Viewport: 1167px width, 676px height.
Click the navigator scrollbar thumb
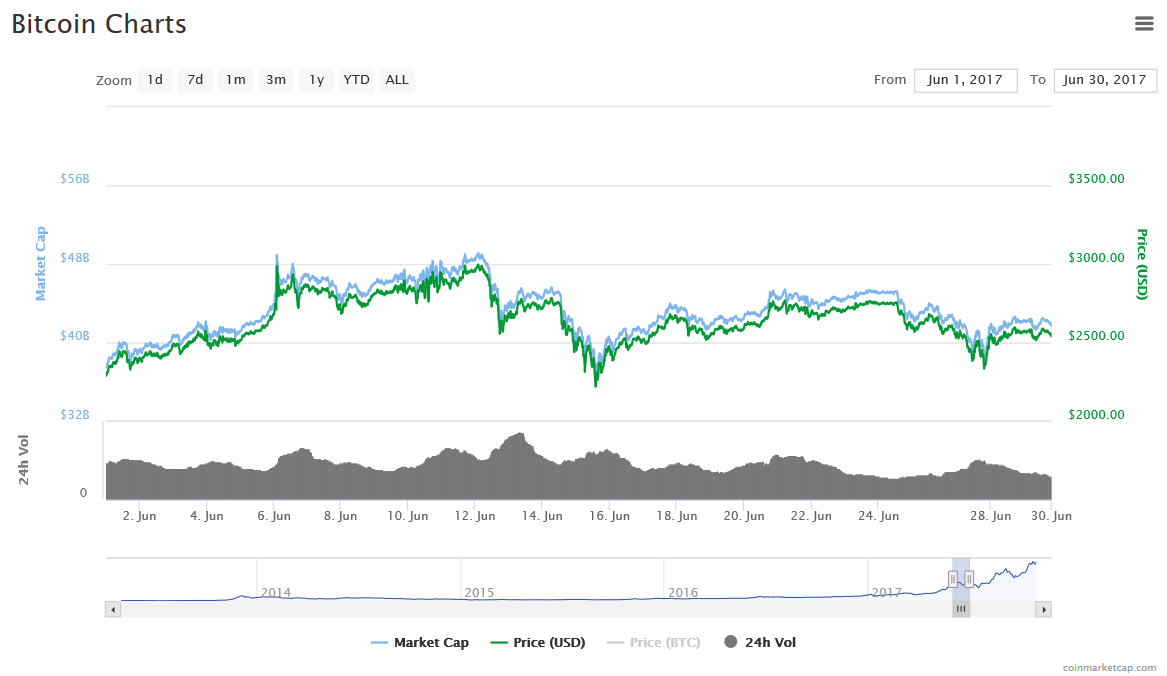961,610
